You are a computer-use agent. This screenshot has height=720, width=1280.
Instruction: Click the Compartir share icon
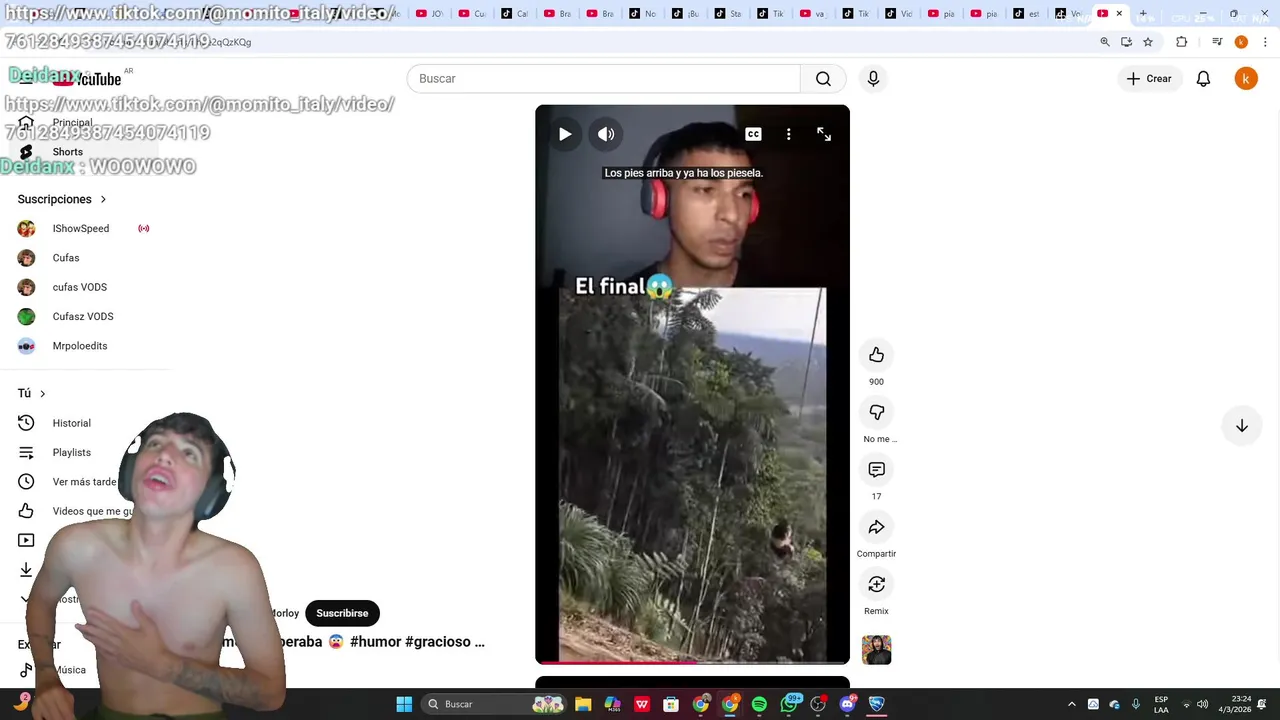(x=876, y=527)
